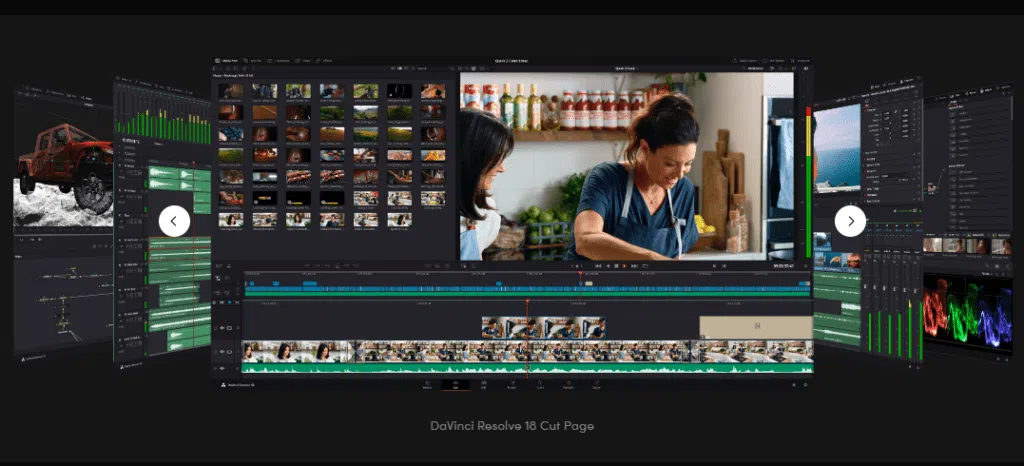The image size is (1024, 466).
Task: Switch to the Media page tab
Action: (x=427, y=386)
